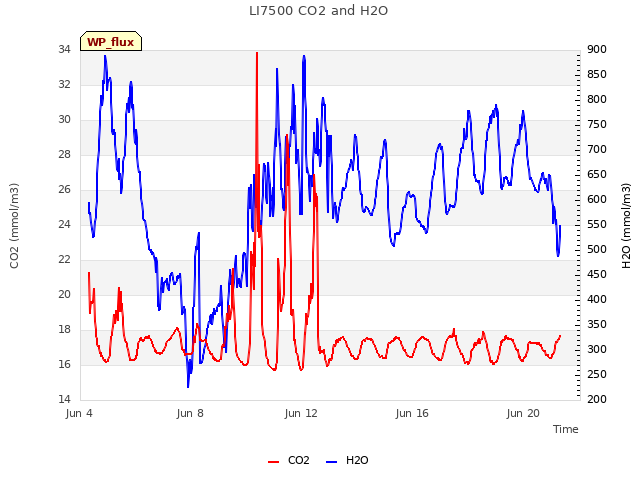Click the Jun 12 date tick

pyautogui.click(x=301, y=413)
